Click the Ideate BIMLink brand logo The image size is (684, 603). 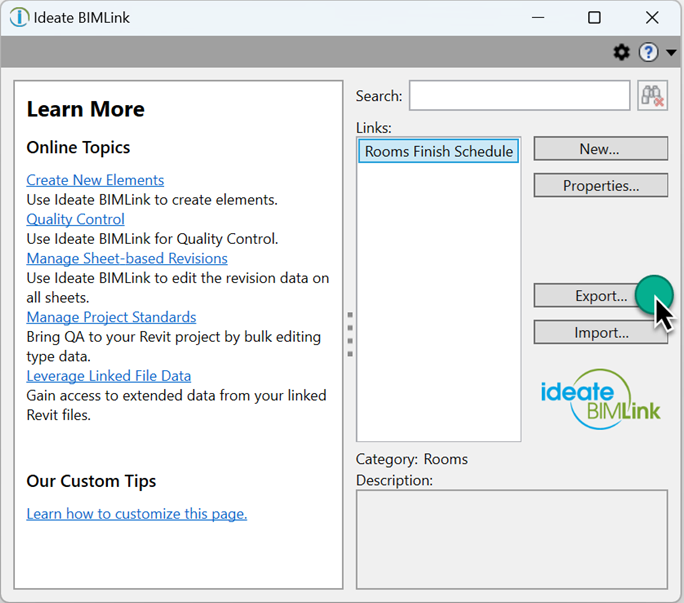coord(600,399)
